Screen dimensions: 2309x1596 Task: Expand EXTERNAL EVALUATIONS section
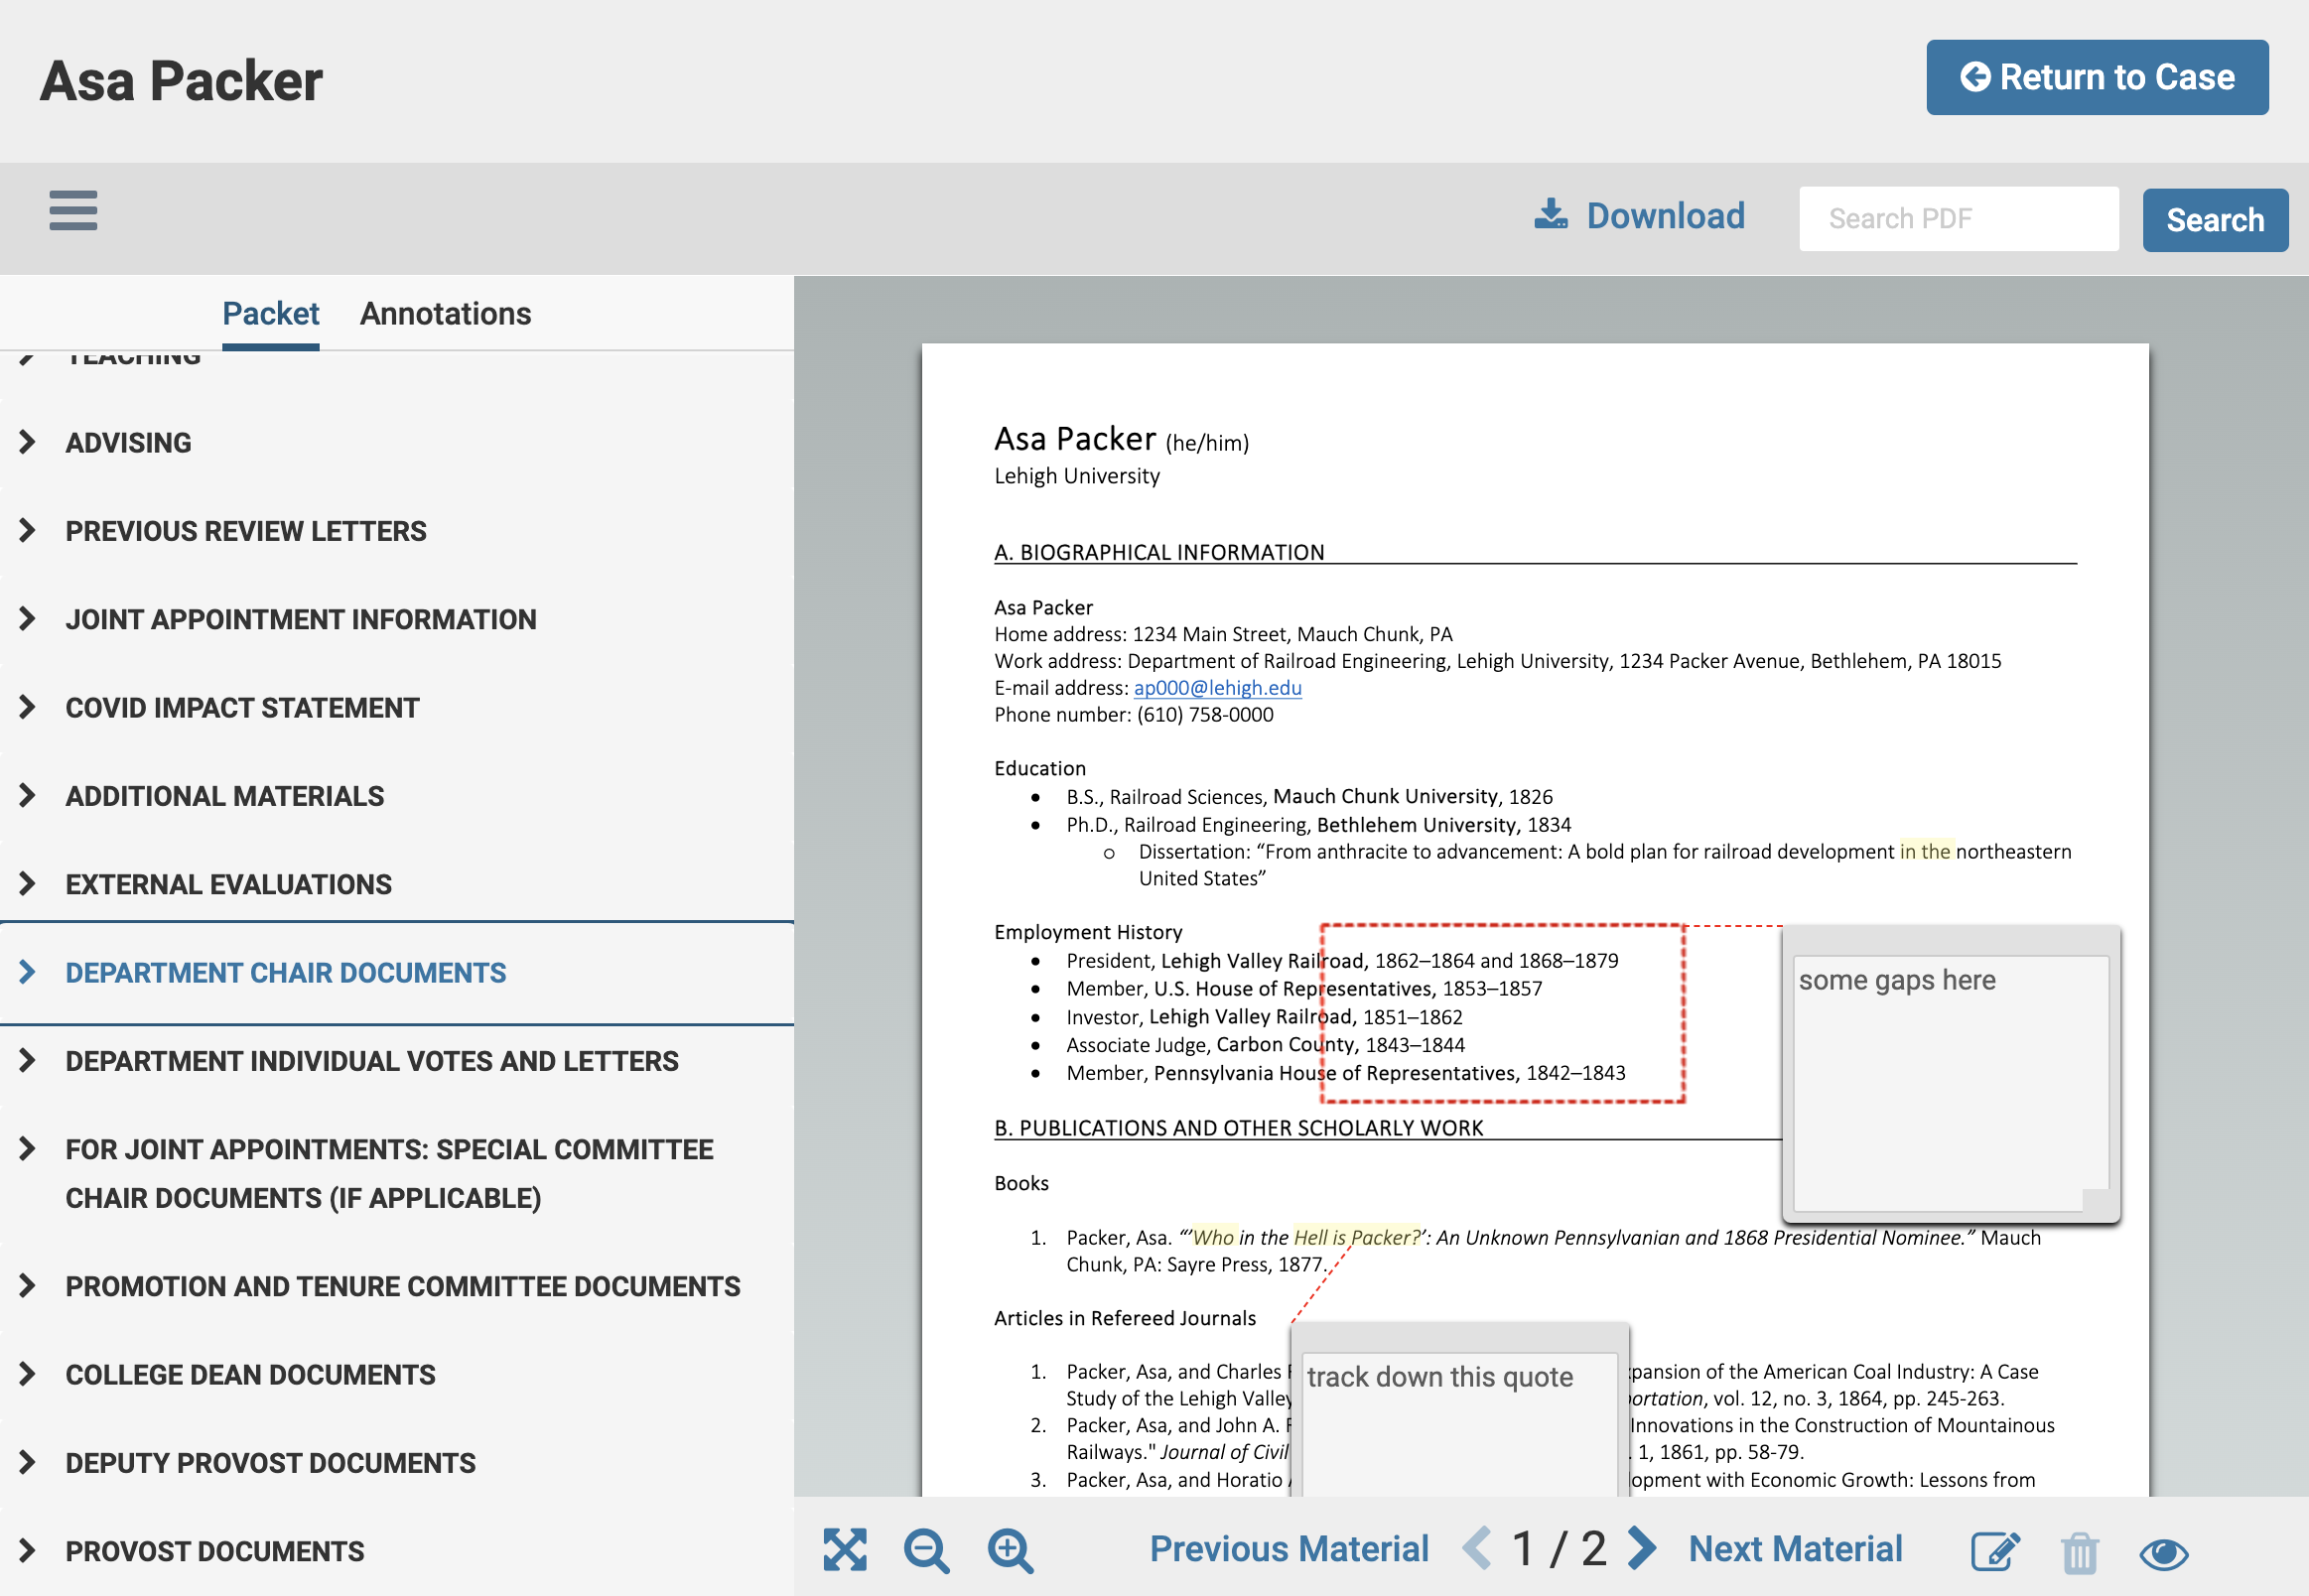[397, 884]
